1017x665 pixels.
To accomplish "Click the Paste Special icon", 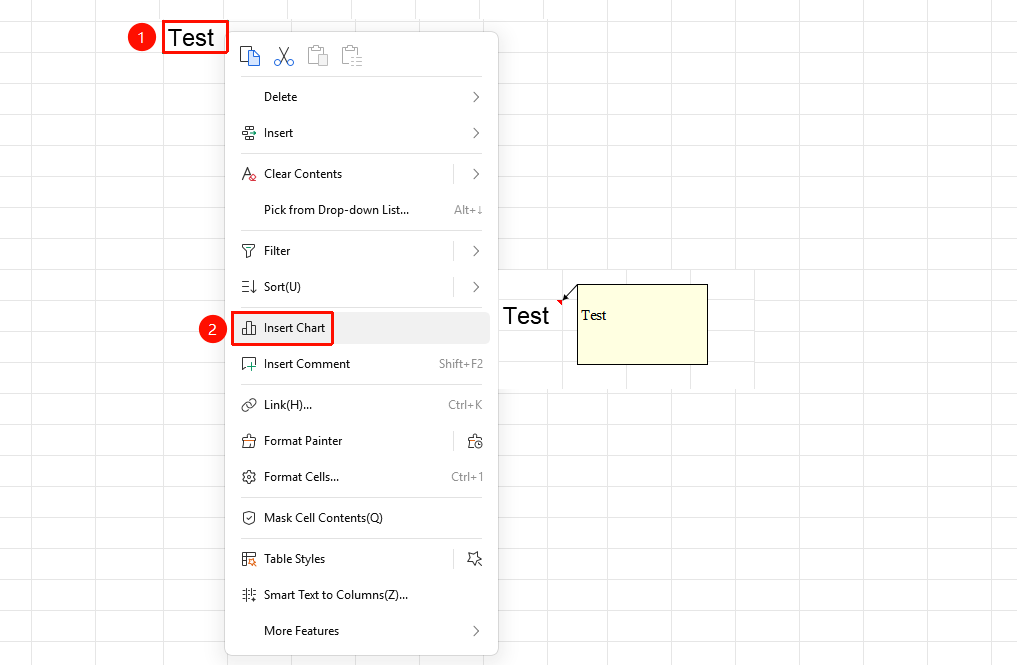I will point(352,56).
